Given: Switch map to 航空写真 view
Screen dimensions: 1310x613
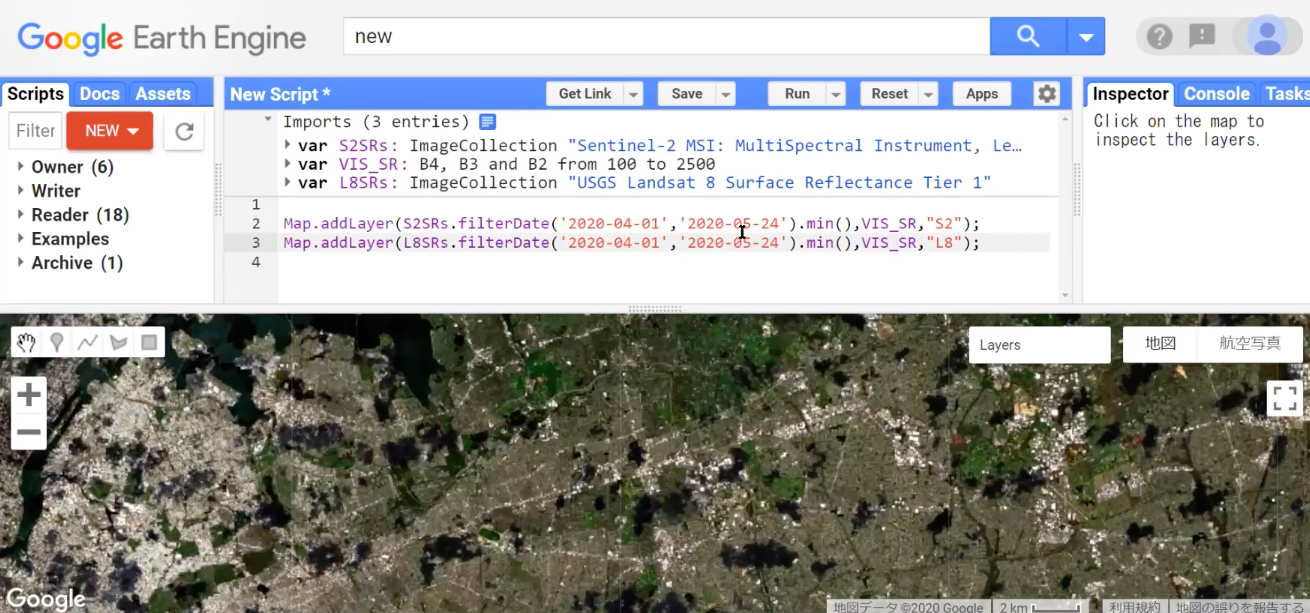Looking at the screenshot, I should click(1250, 343).
